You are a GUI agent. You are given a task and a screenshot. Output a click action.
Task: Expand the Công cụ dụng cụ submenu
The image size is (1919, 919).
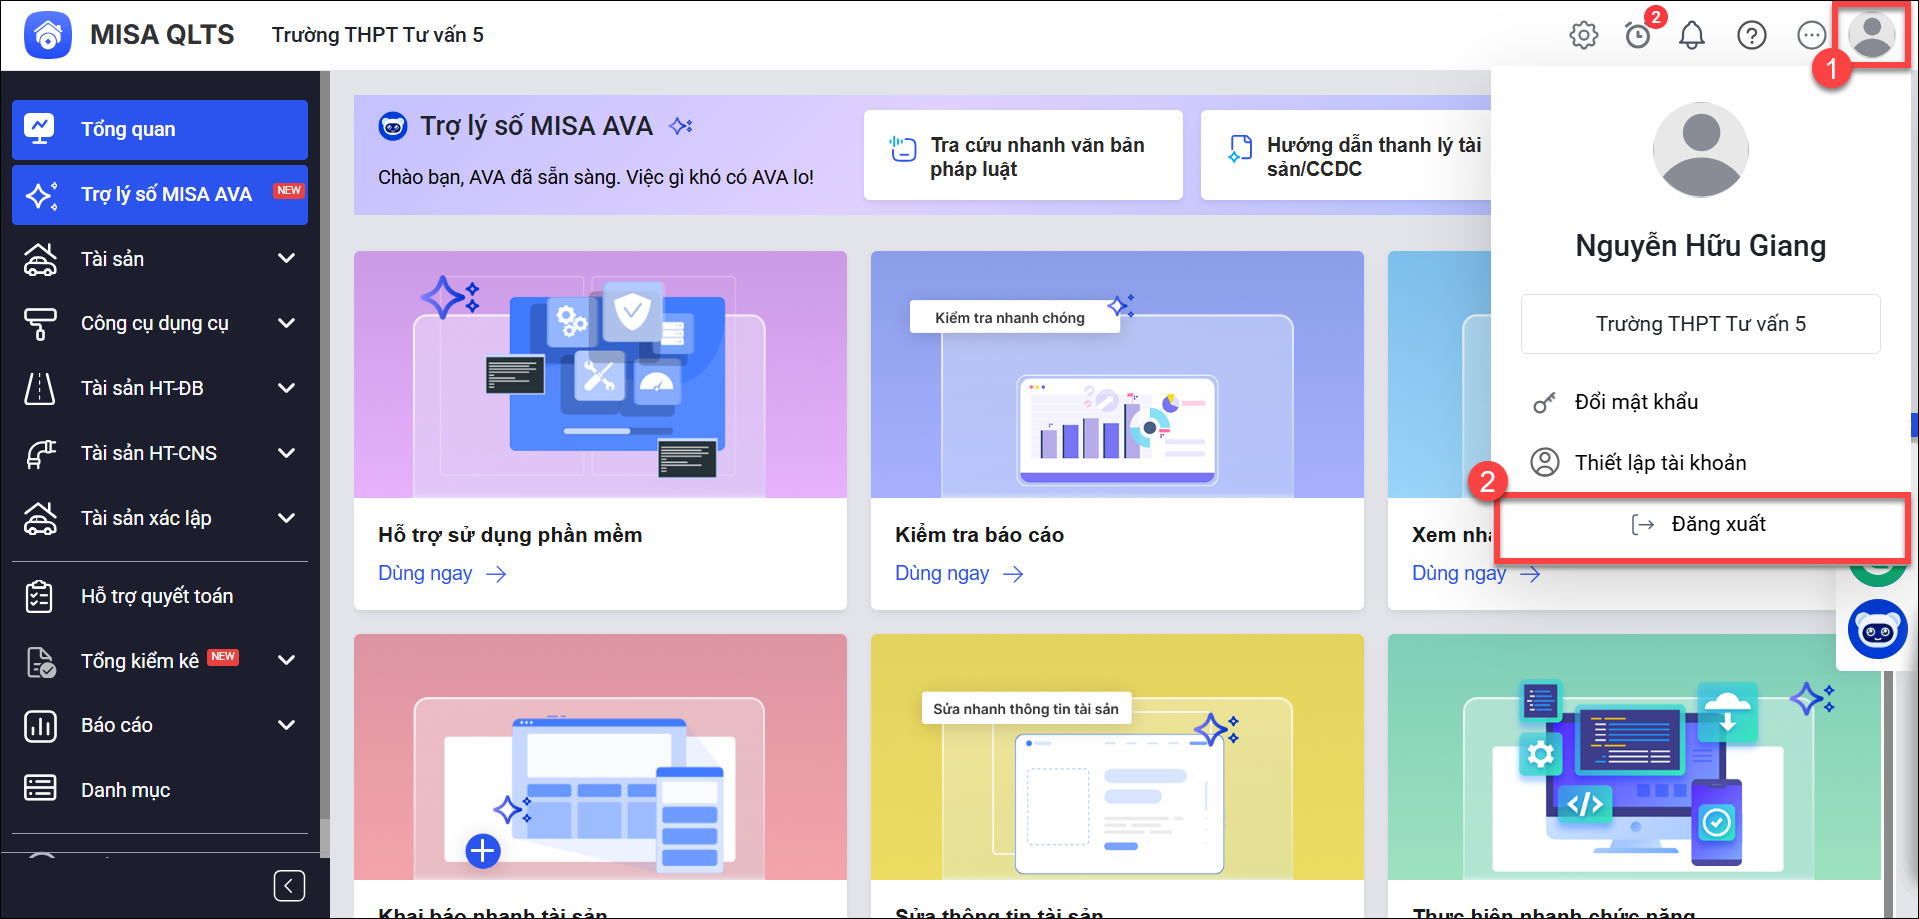pyautogui.click(x=286, y=323)
